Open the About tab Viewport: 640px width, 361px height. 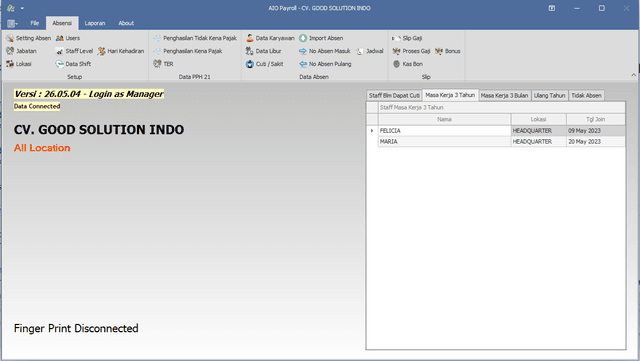126,23
